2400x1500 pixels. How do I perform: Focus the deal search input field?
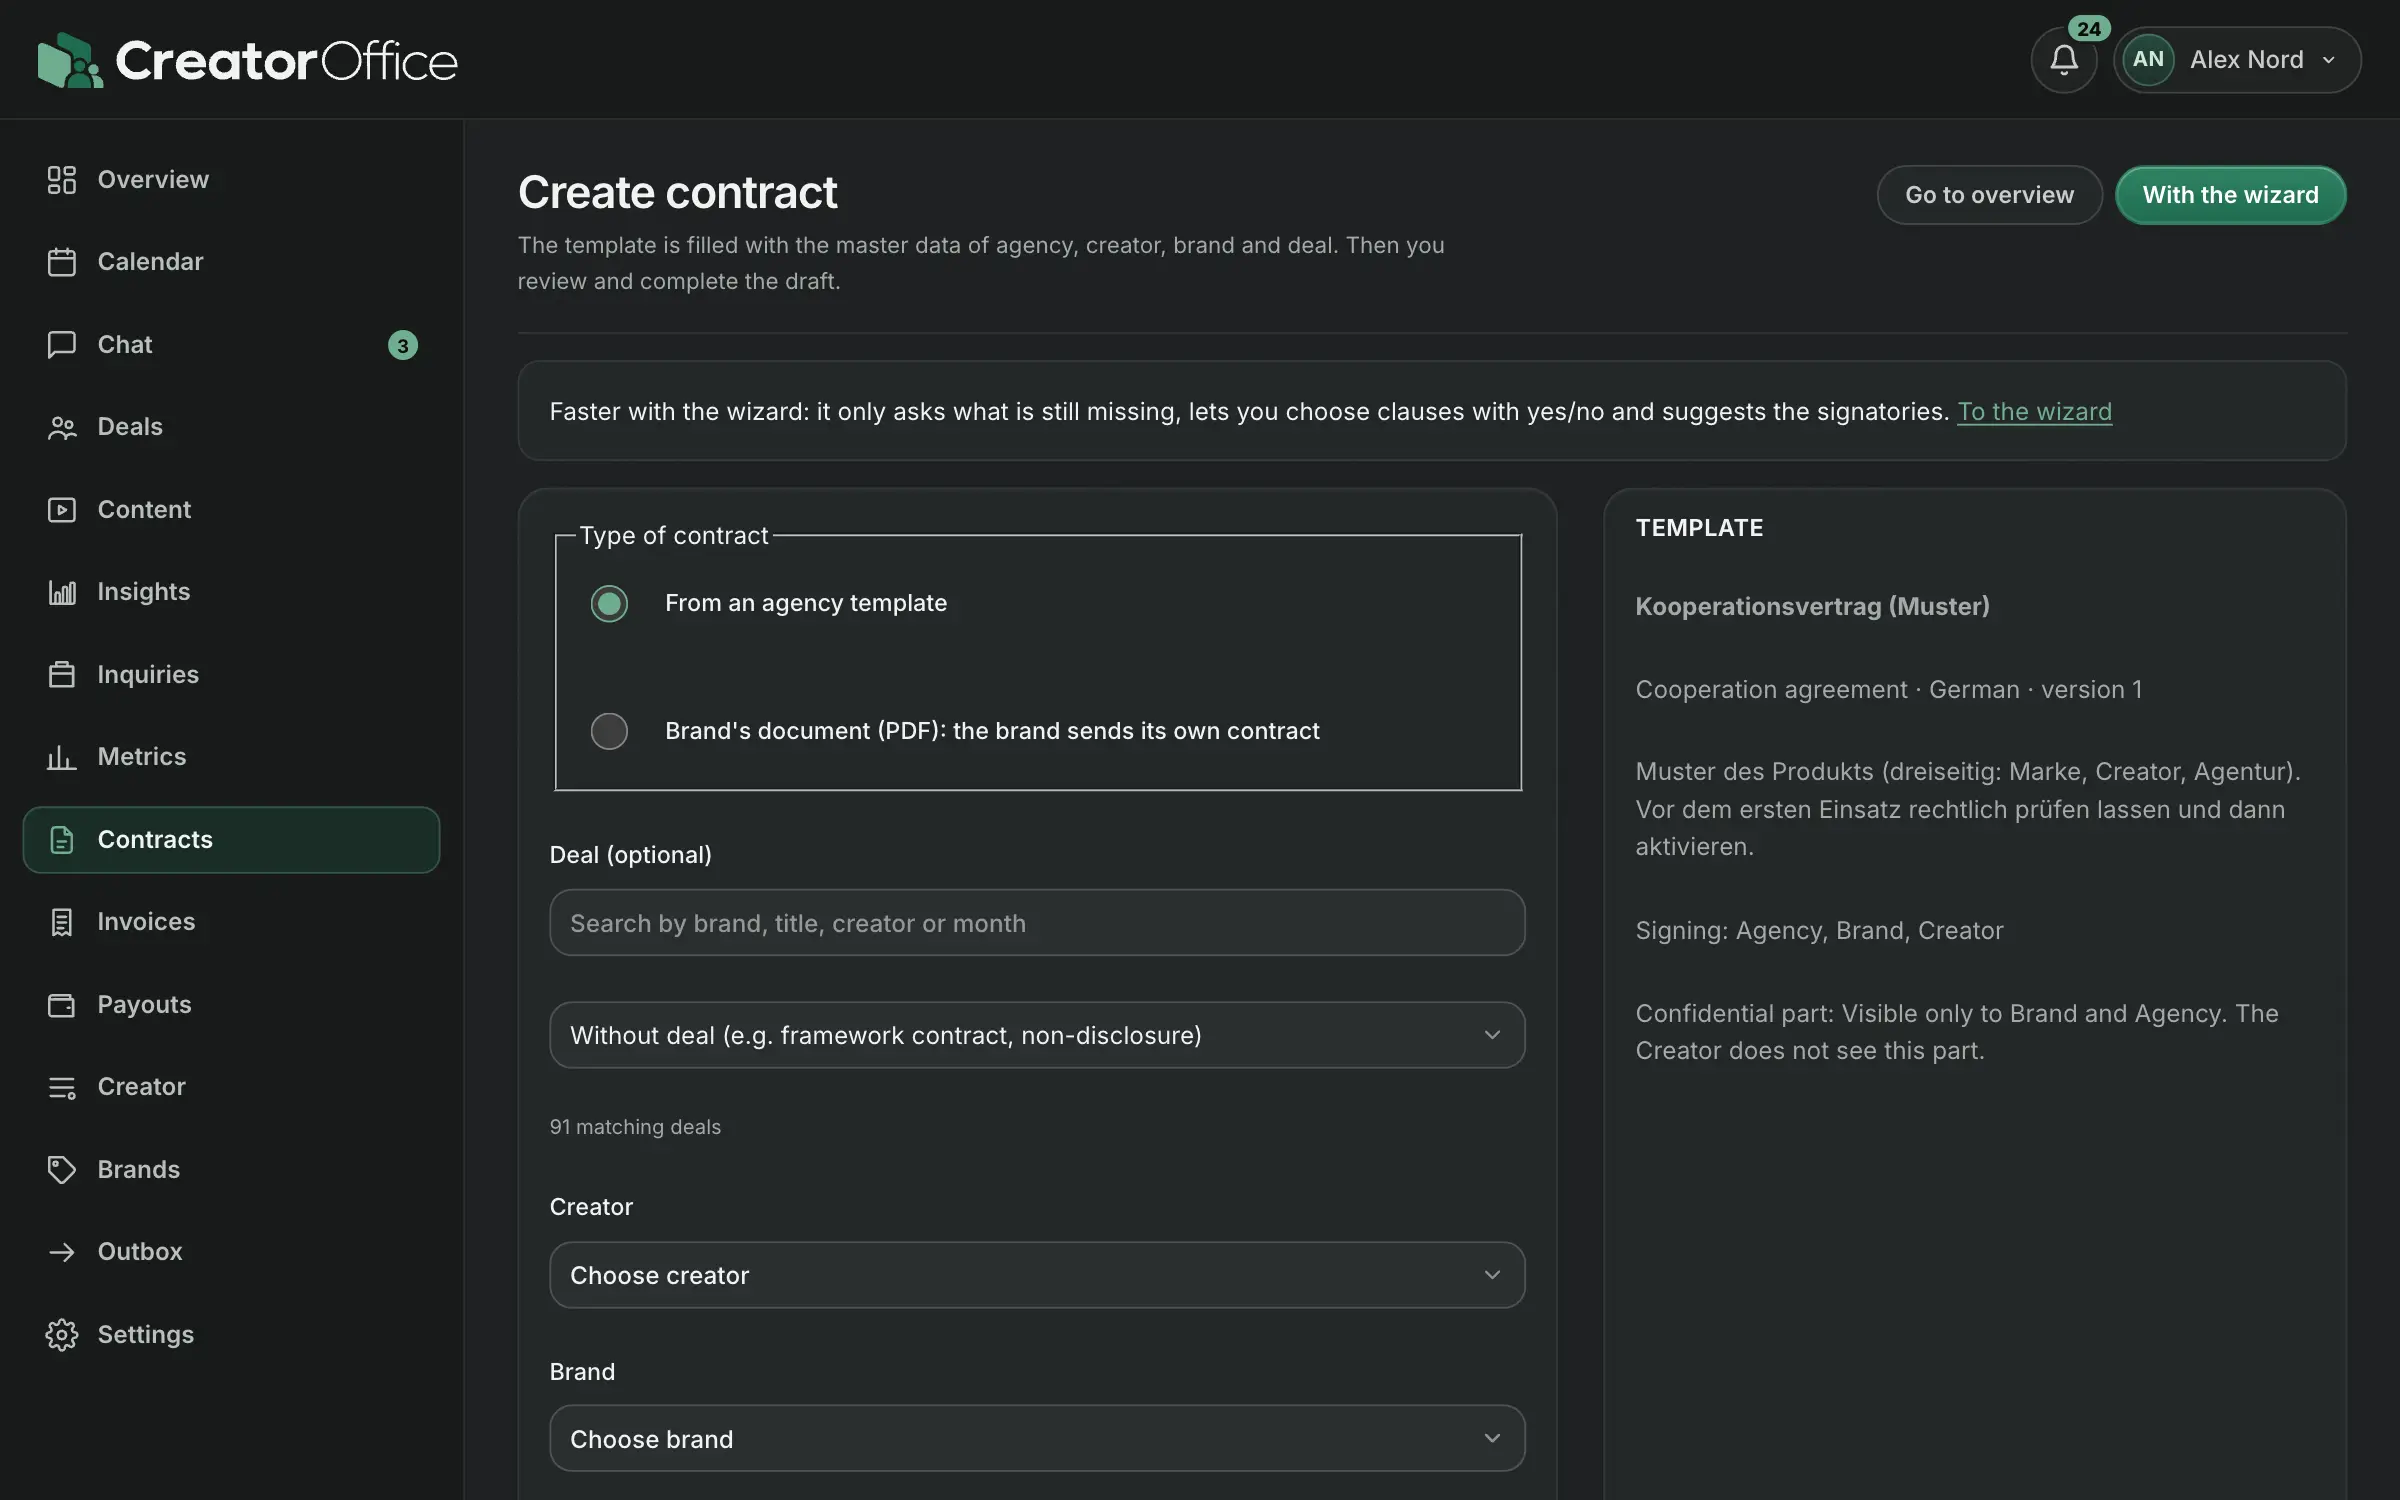pyautogui.click(x=1037, y=923)
